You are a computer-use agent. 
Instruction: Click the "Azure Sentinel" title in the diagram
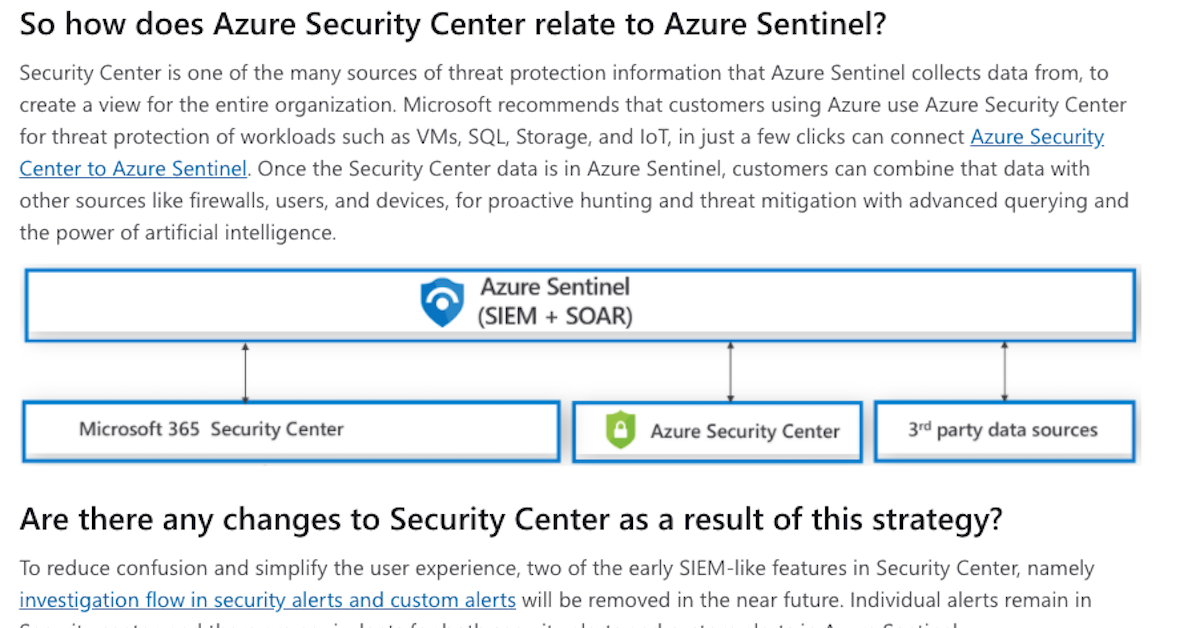click(x=555, y=287)
